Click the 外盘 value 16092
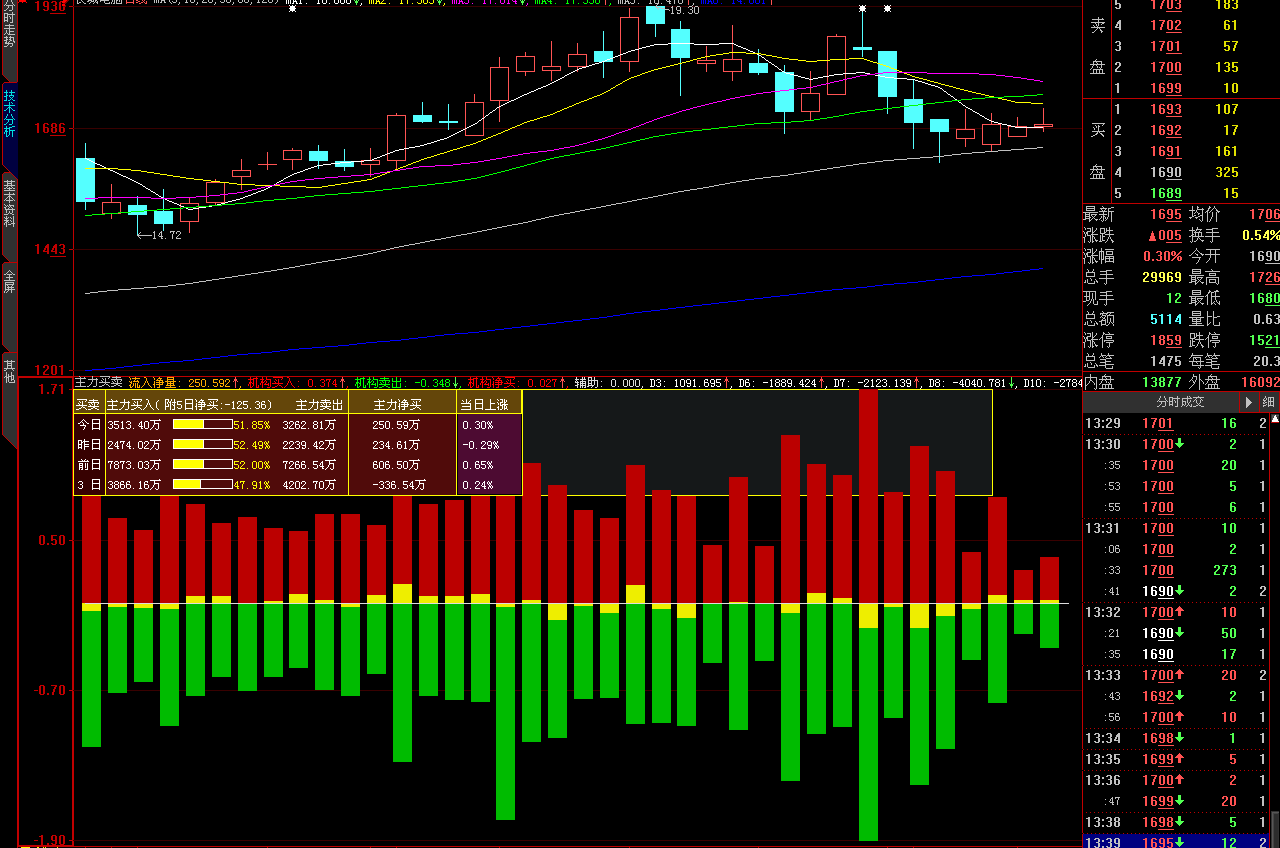The image size is (1280, 848). click(x=1259, y=381)
